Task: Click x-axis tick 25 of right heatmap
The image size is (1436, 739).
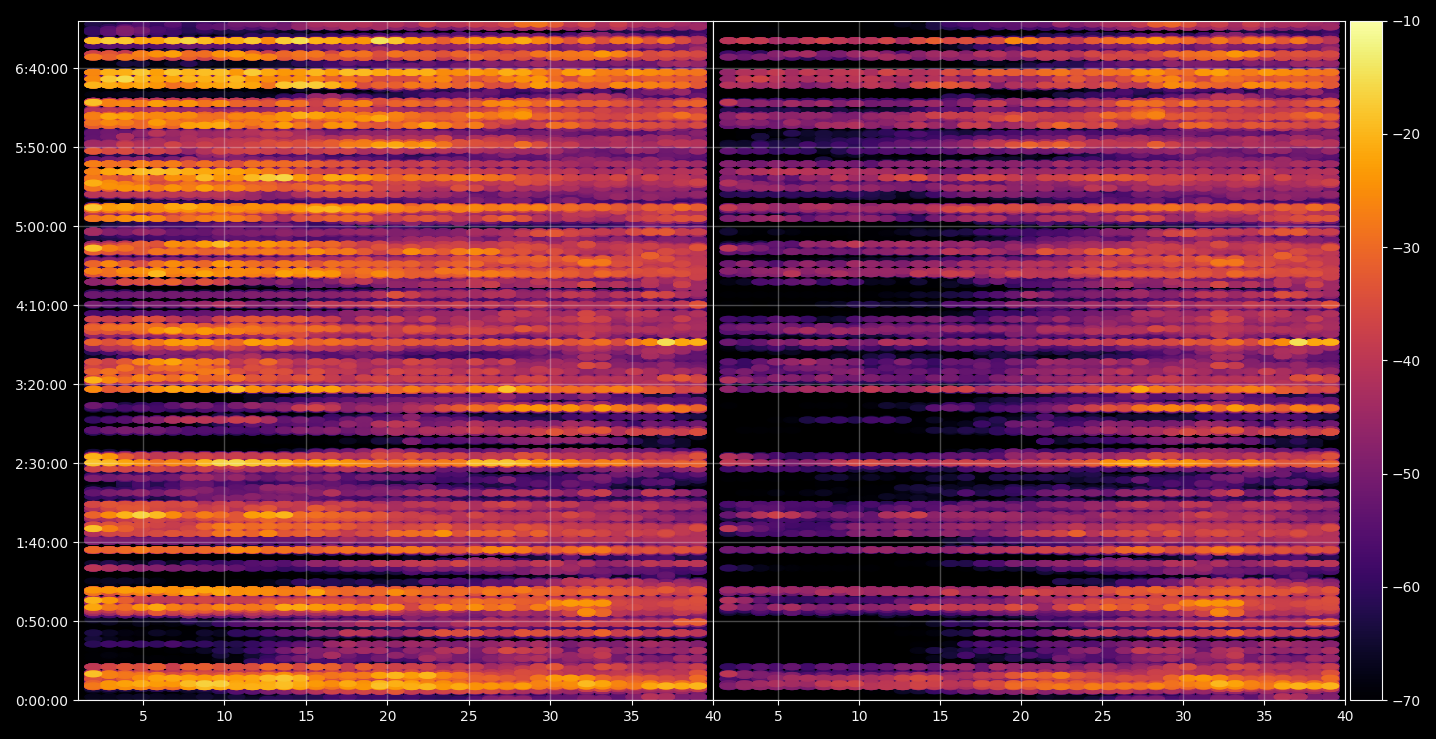Action: click(1102, 716)
